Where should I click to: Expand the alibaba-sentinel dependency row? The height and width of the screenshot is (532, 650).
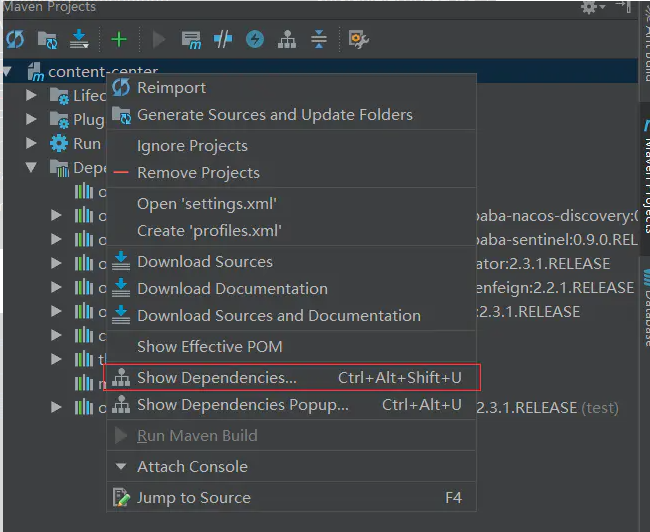point(56,239)
